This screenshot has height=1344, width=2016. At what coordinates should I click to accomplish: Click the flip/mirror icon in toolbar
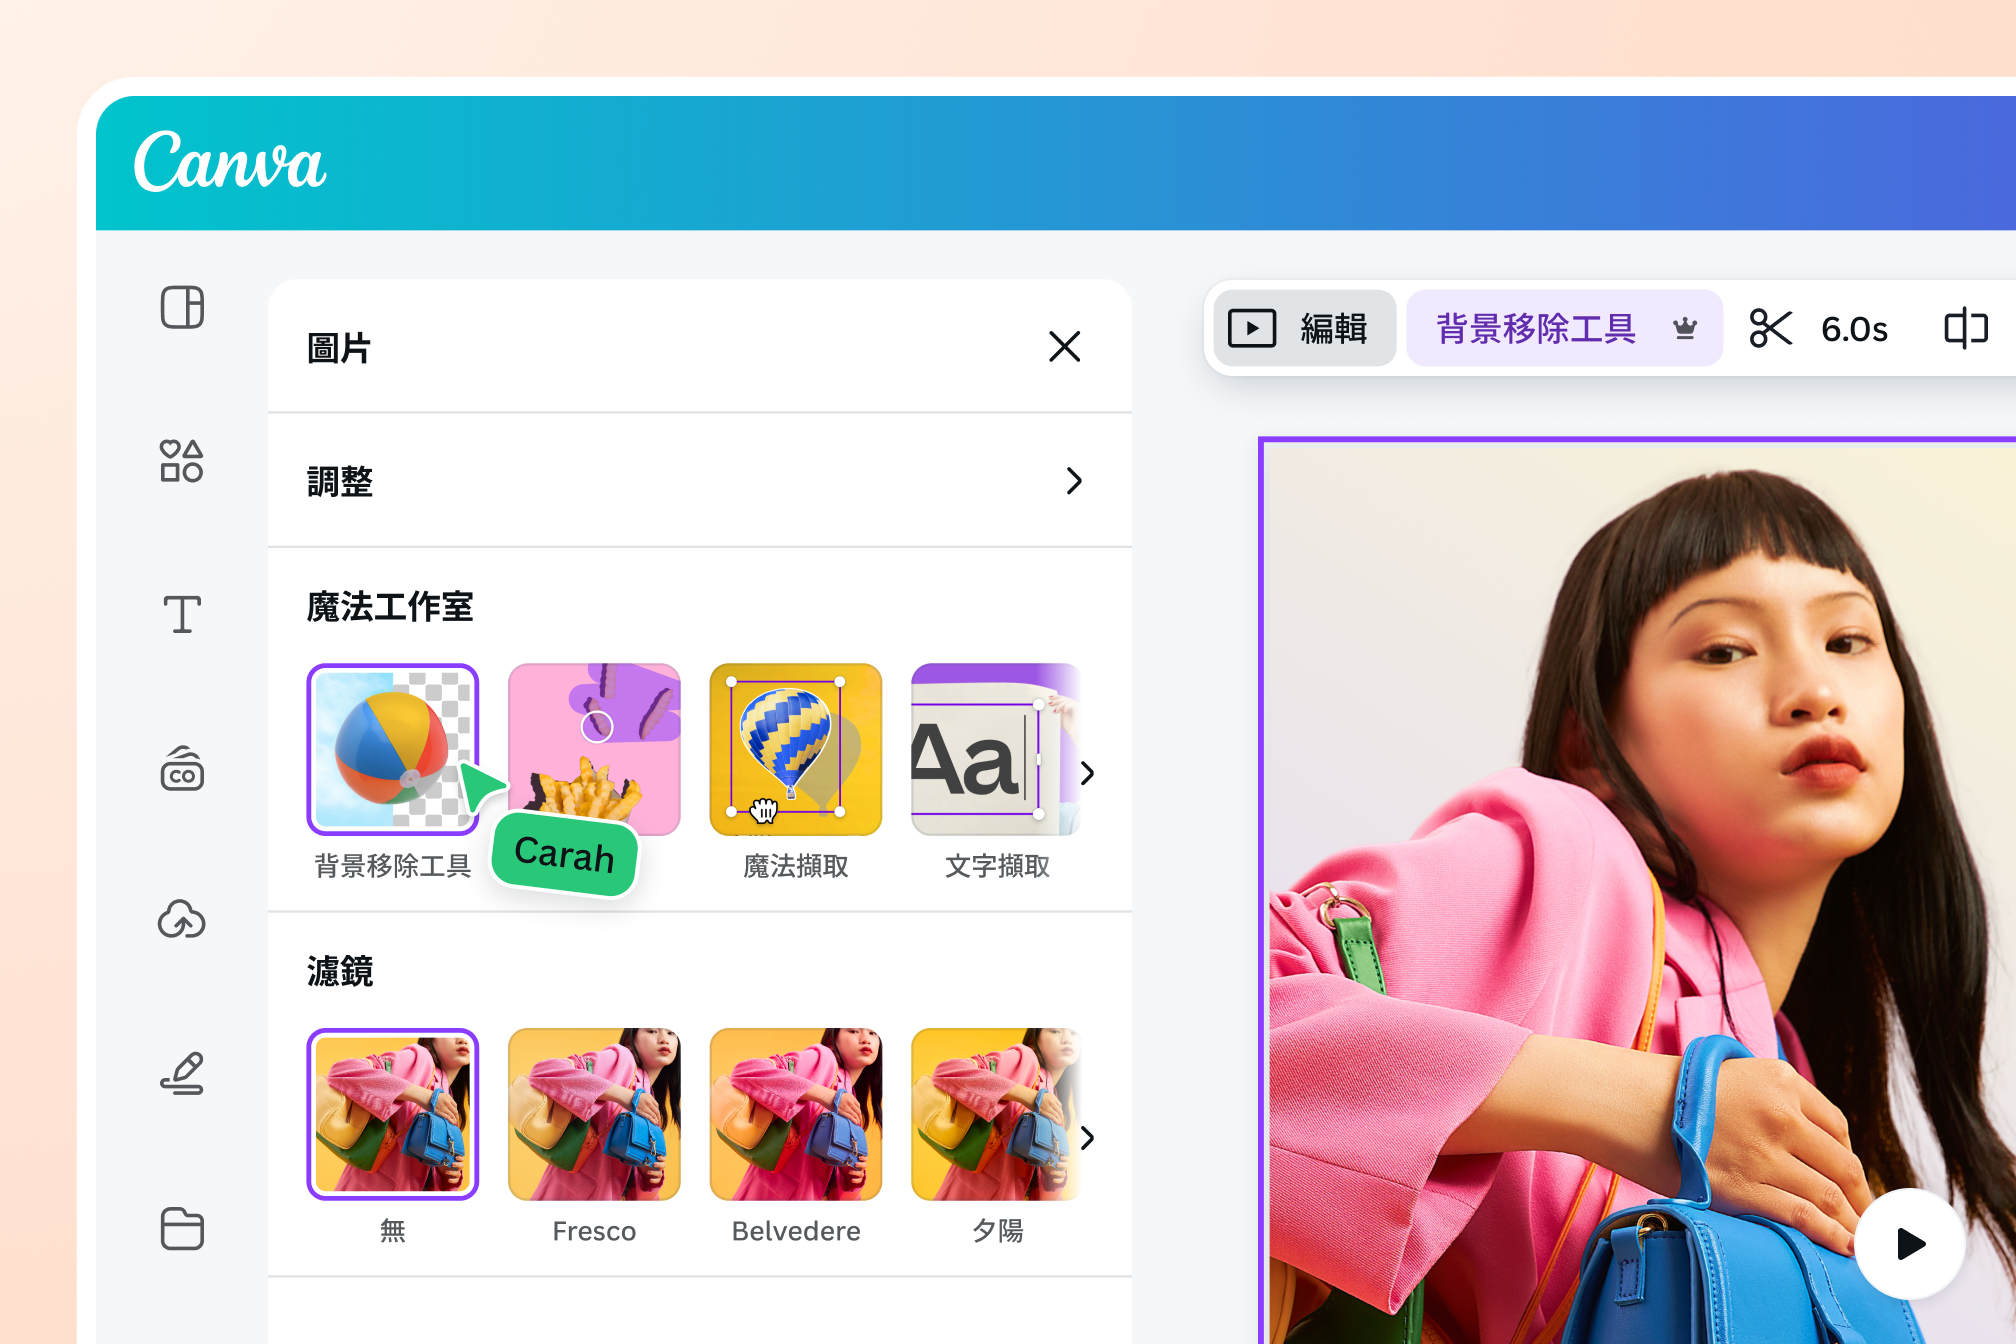pyautogui.click(x=1965, y=328)
